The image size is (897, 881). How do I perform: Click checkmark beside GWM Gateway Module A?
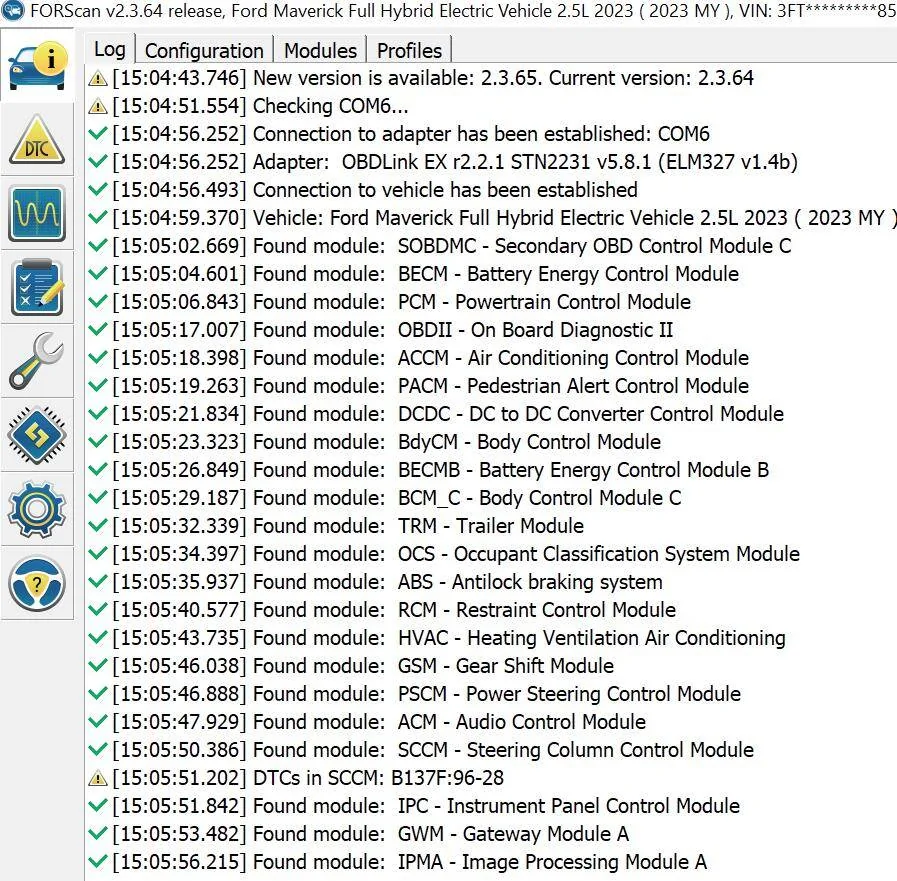click(98, 834)
